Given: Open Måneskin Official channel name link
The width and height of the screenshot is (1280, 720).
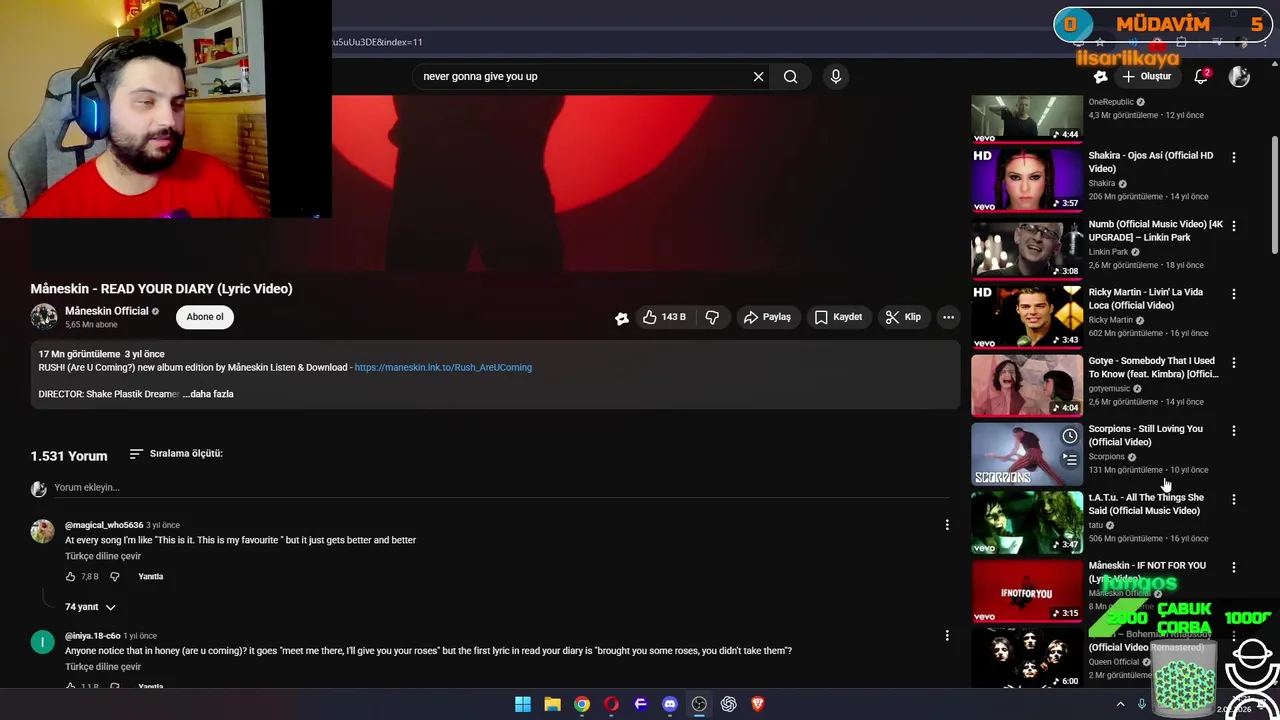Looking at the screenshot, I should click(106, 311).
